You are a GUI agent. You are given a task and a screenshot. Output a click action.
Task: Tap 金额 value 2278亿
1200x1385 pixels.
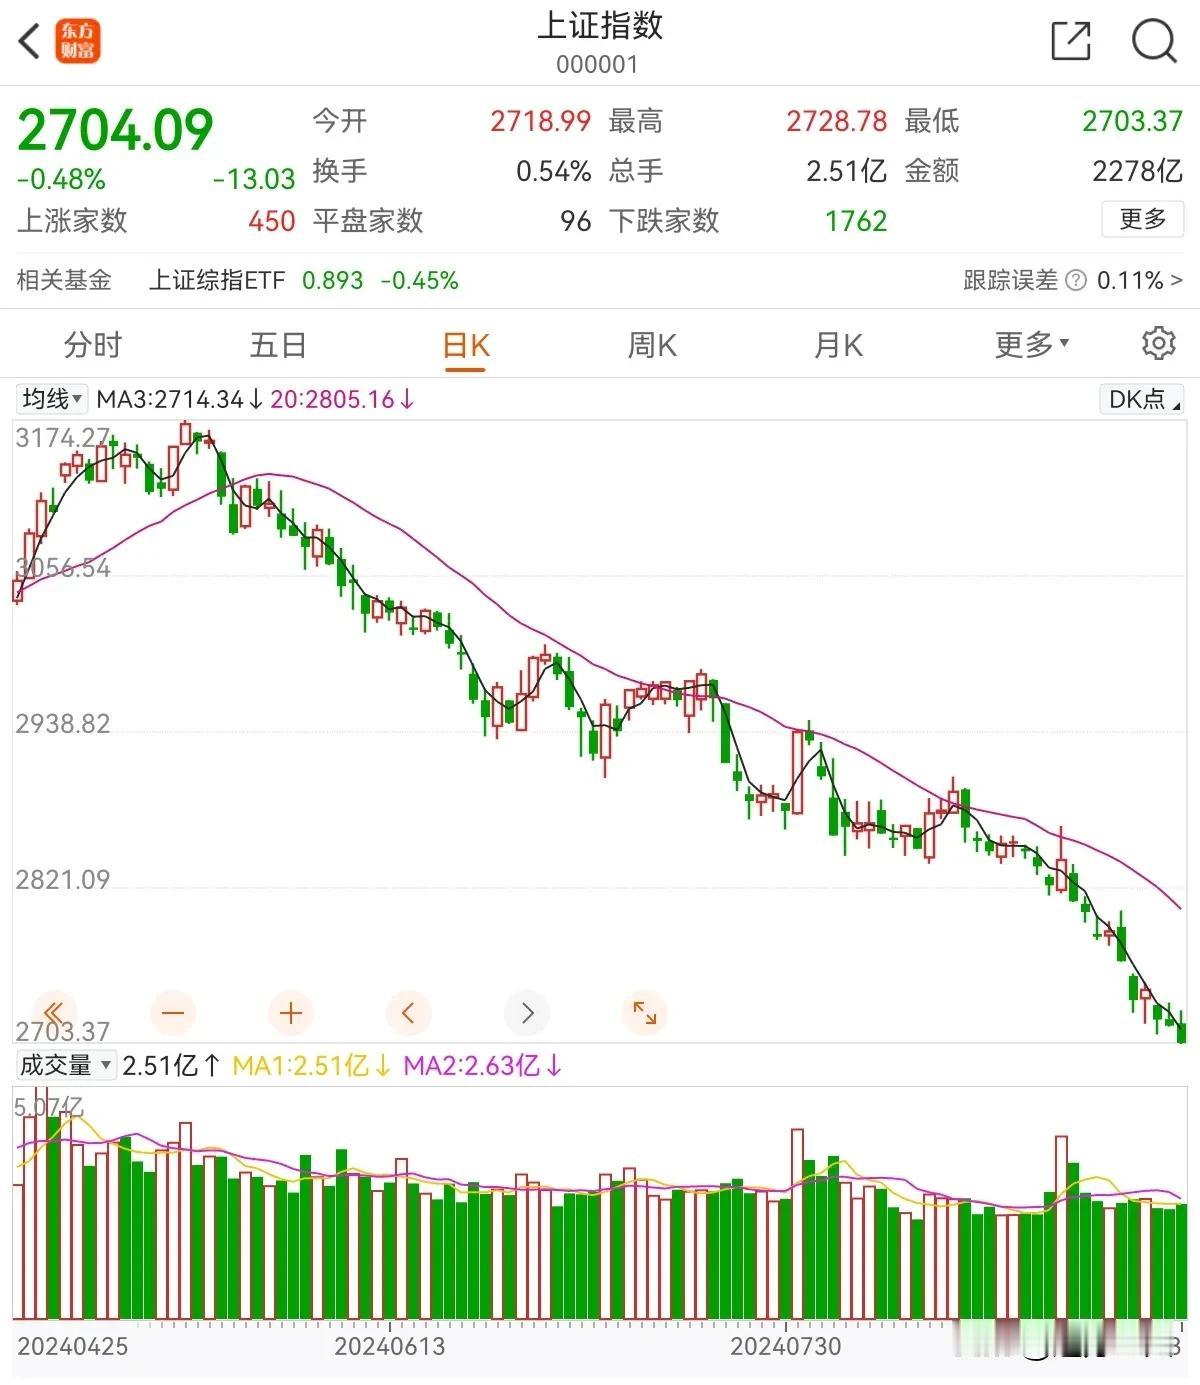coord(1137,171)
